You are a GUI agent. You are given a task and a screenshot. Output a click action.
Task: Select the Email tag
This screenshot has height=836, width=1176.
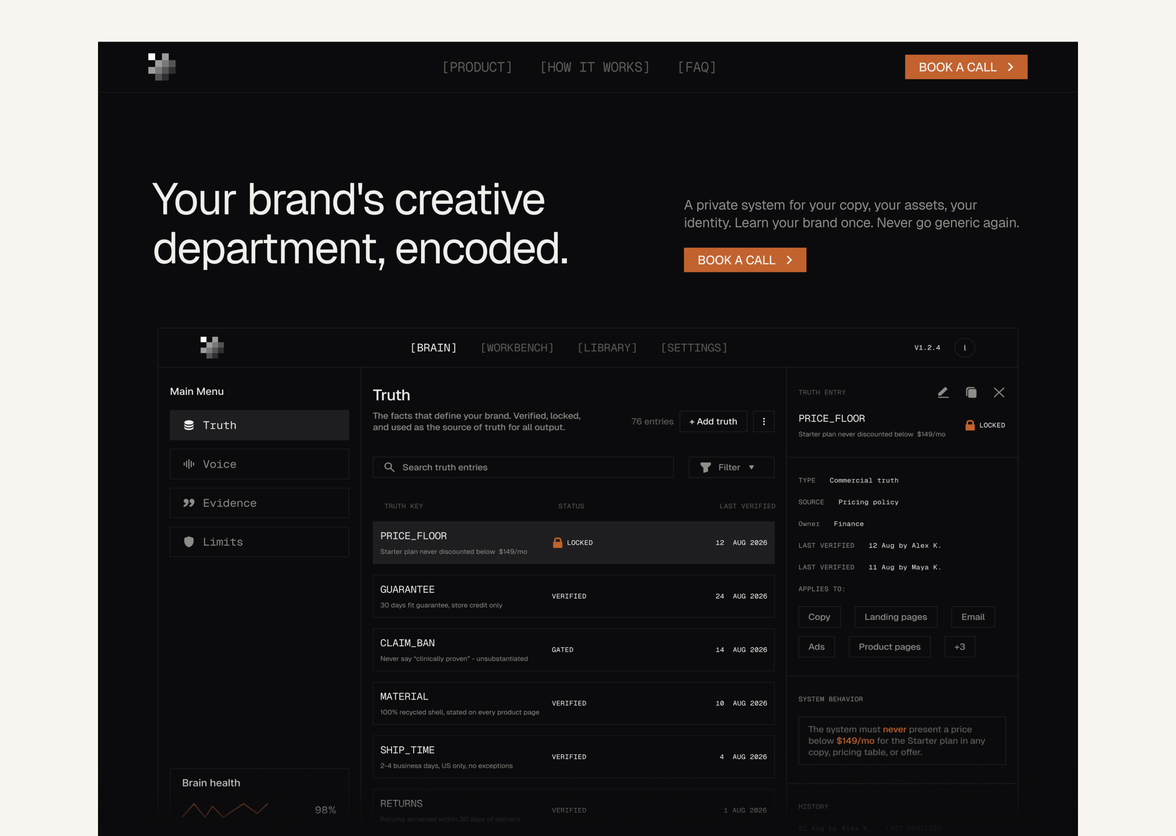point(973,617)
